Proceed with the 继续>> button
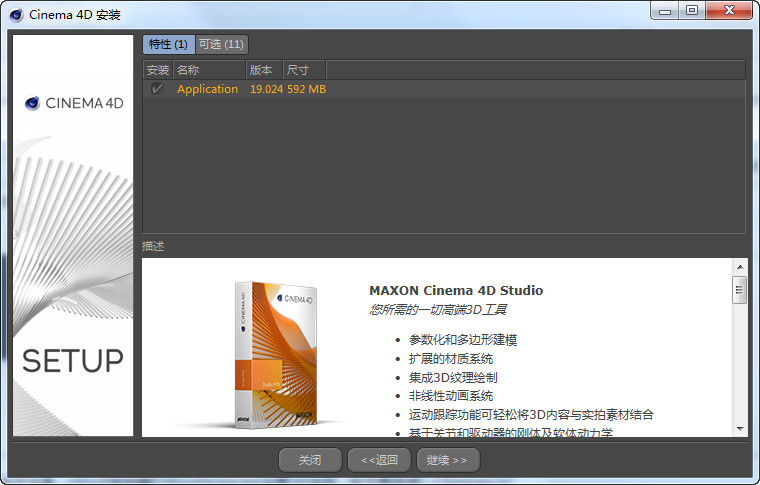Viewport: 760px width, 485px height. 446,460
